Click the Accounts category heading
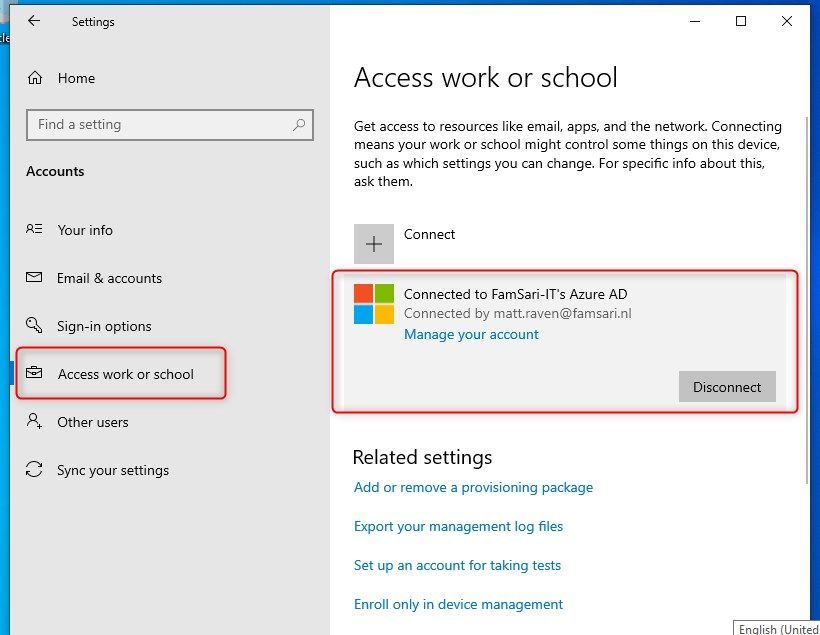Screen dimensions: 820x635 coord(55,171)
